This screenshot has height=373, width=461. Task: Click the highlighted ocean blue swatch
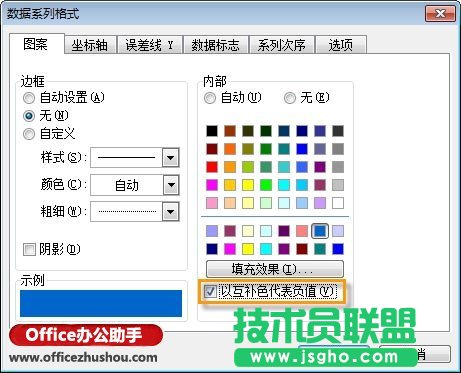click(320, 231)
